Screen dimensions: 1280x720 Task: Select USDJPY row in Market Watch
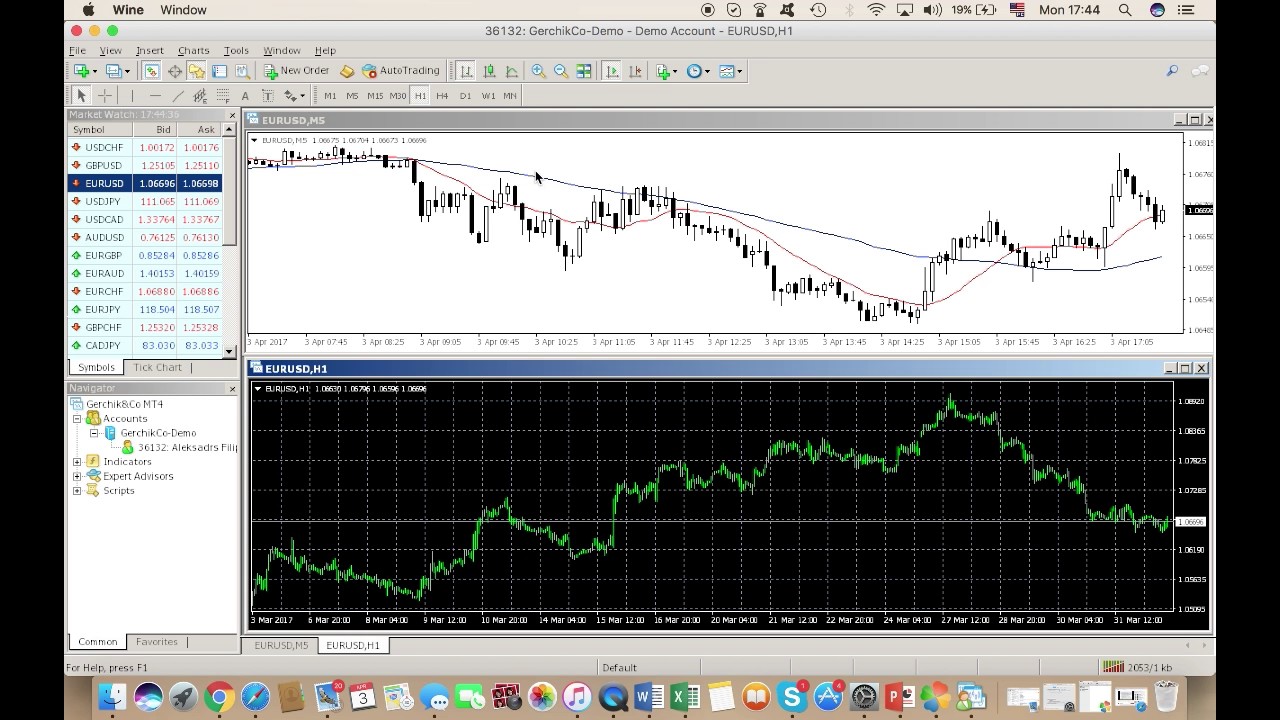(x=145, y=201)
